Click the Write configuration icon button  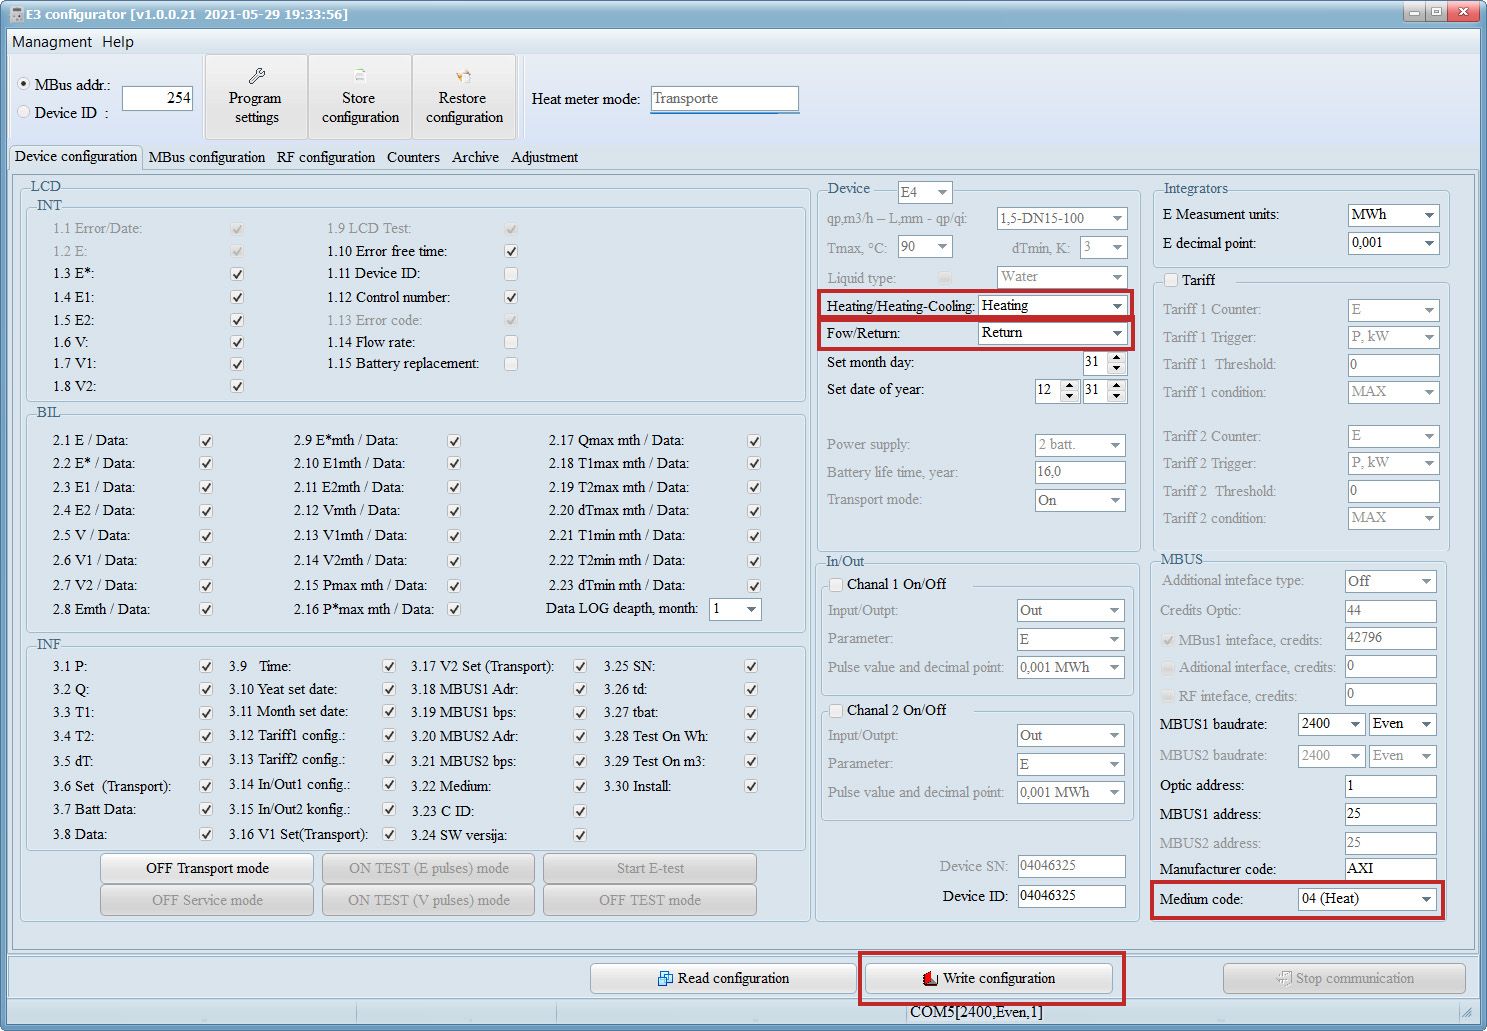930,979
